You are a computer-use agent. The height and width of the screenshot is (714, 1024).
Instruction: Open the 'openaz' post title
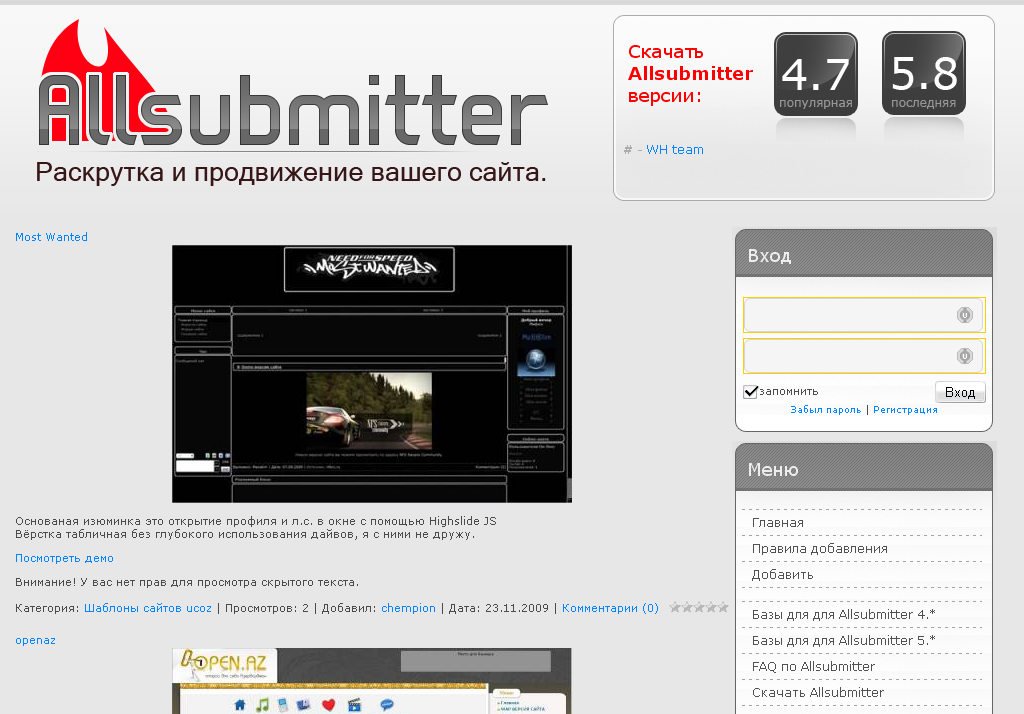[35, 640]
